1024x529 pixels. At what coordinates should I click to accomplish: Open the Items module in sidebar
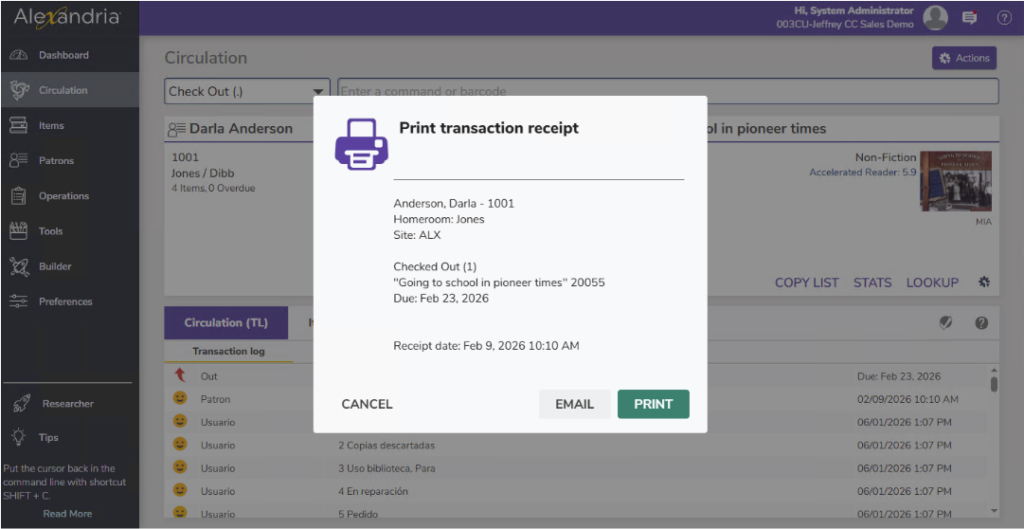point(51,126)
